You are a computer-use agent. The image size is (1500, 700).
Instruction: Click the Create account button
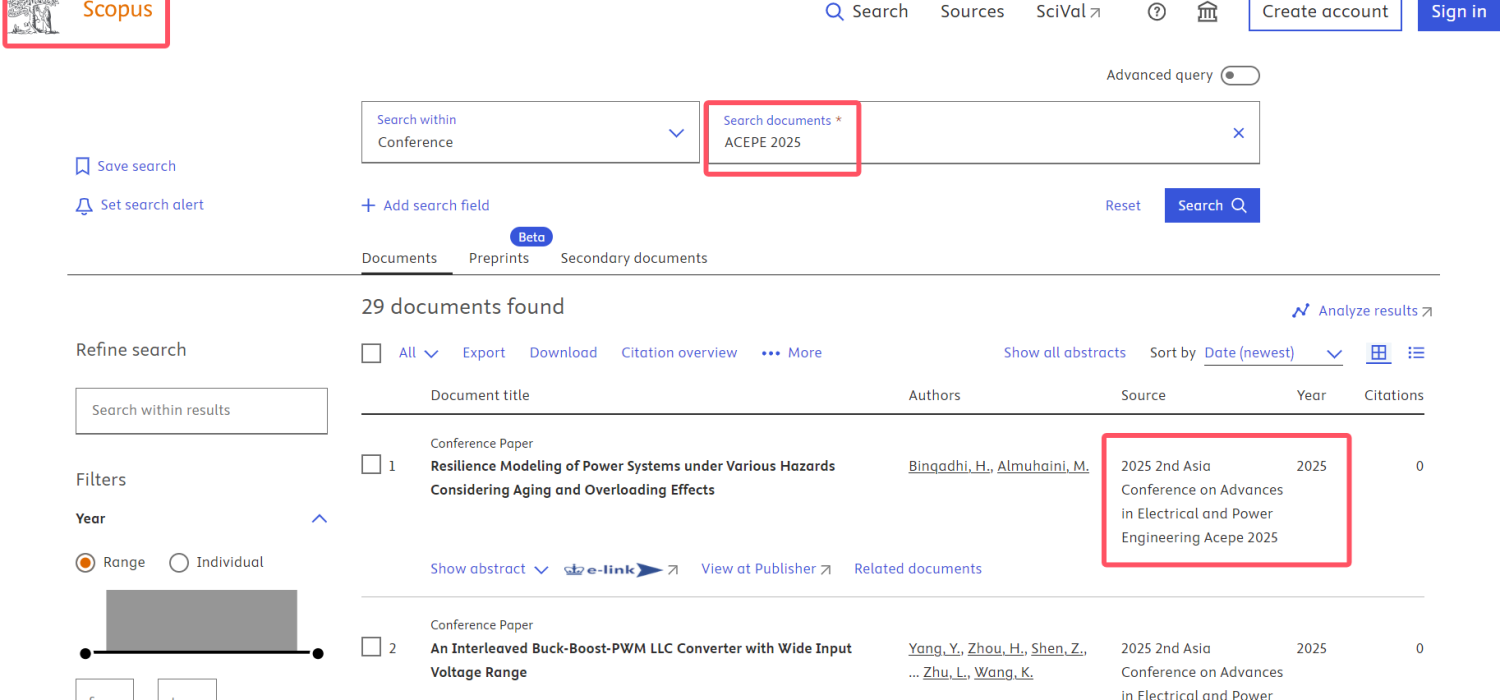coord(1325,12)
